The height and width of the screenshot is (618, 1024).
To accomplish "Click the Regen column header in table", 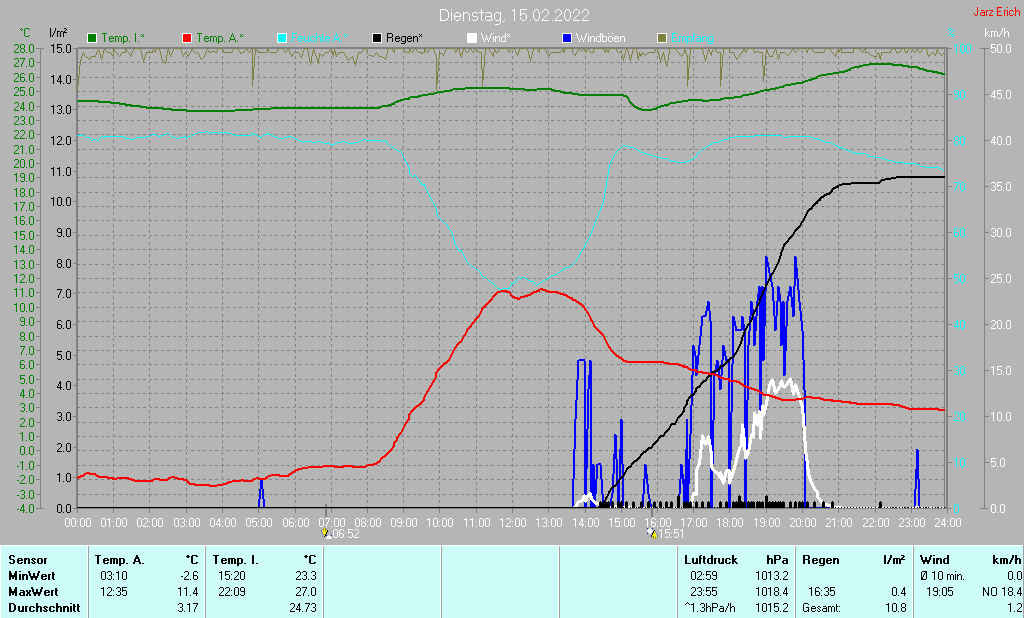I will [x=820, y=560].
